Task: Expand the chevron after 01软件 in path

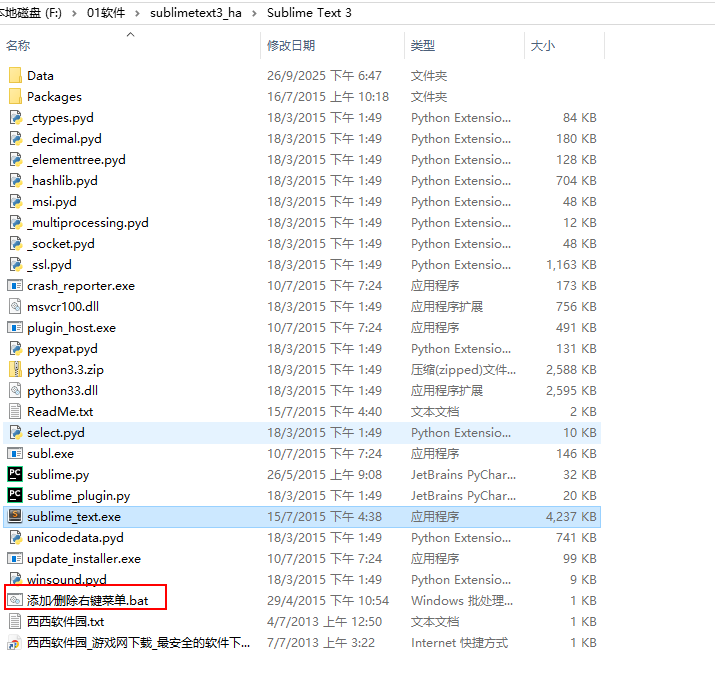Action: click(x=137, y=13)
